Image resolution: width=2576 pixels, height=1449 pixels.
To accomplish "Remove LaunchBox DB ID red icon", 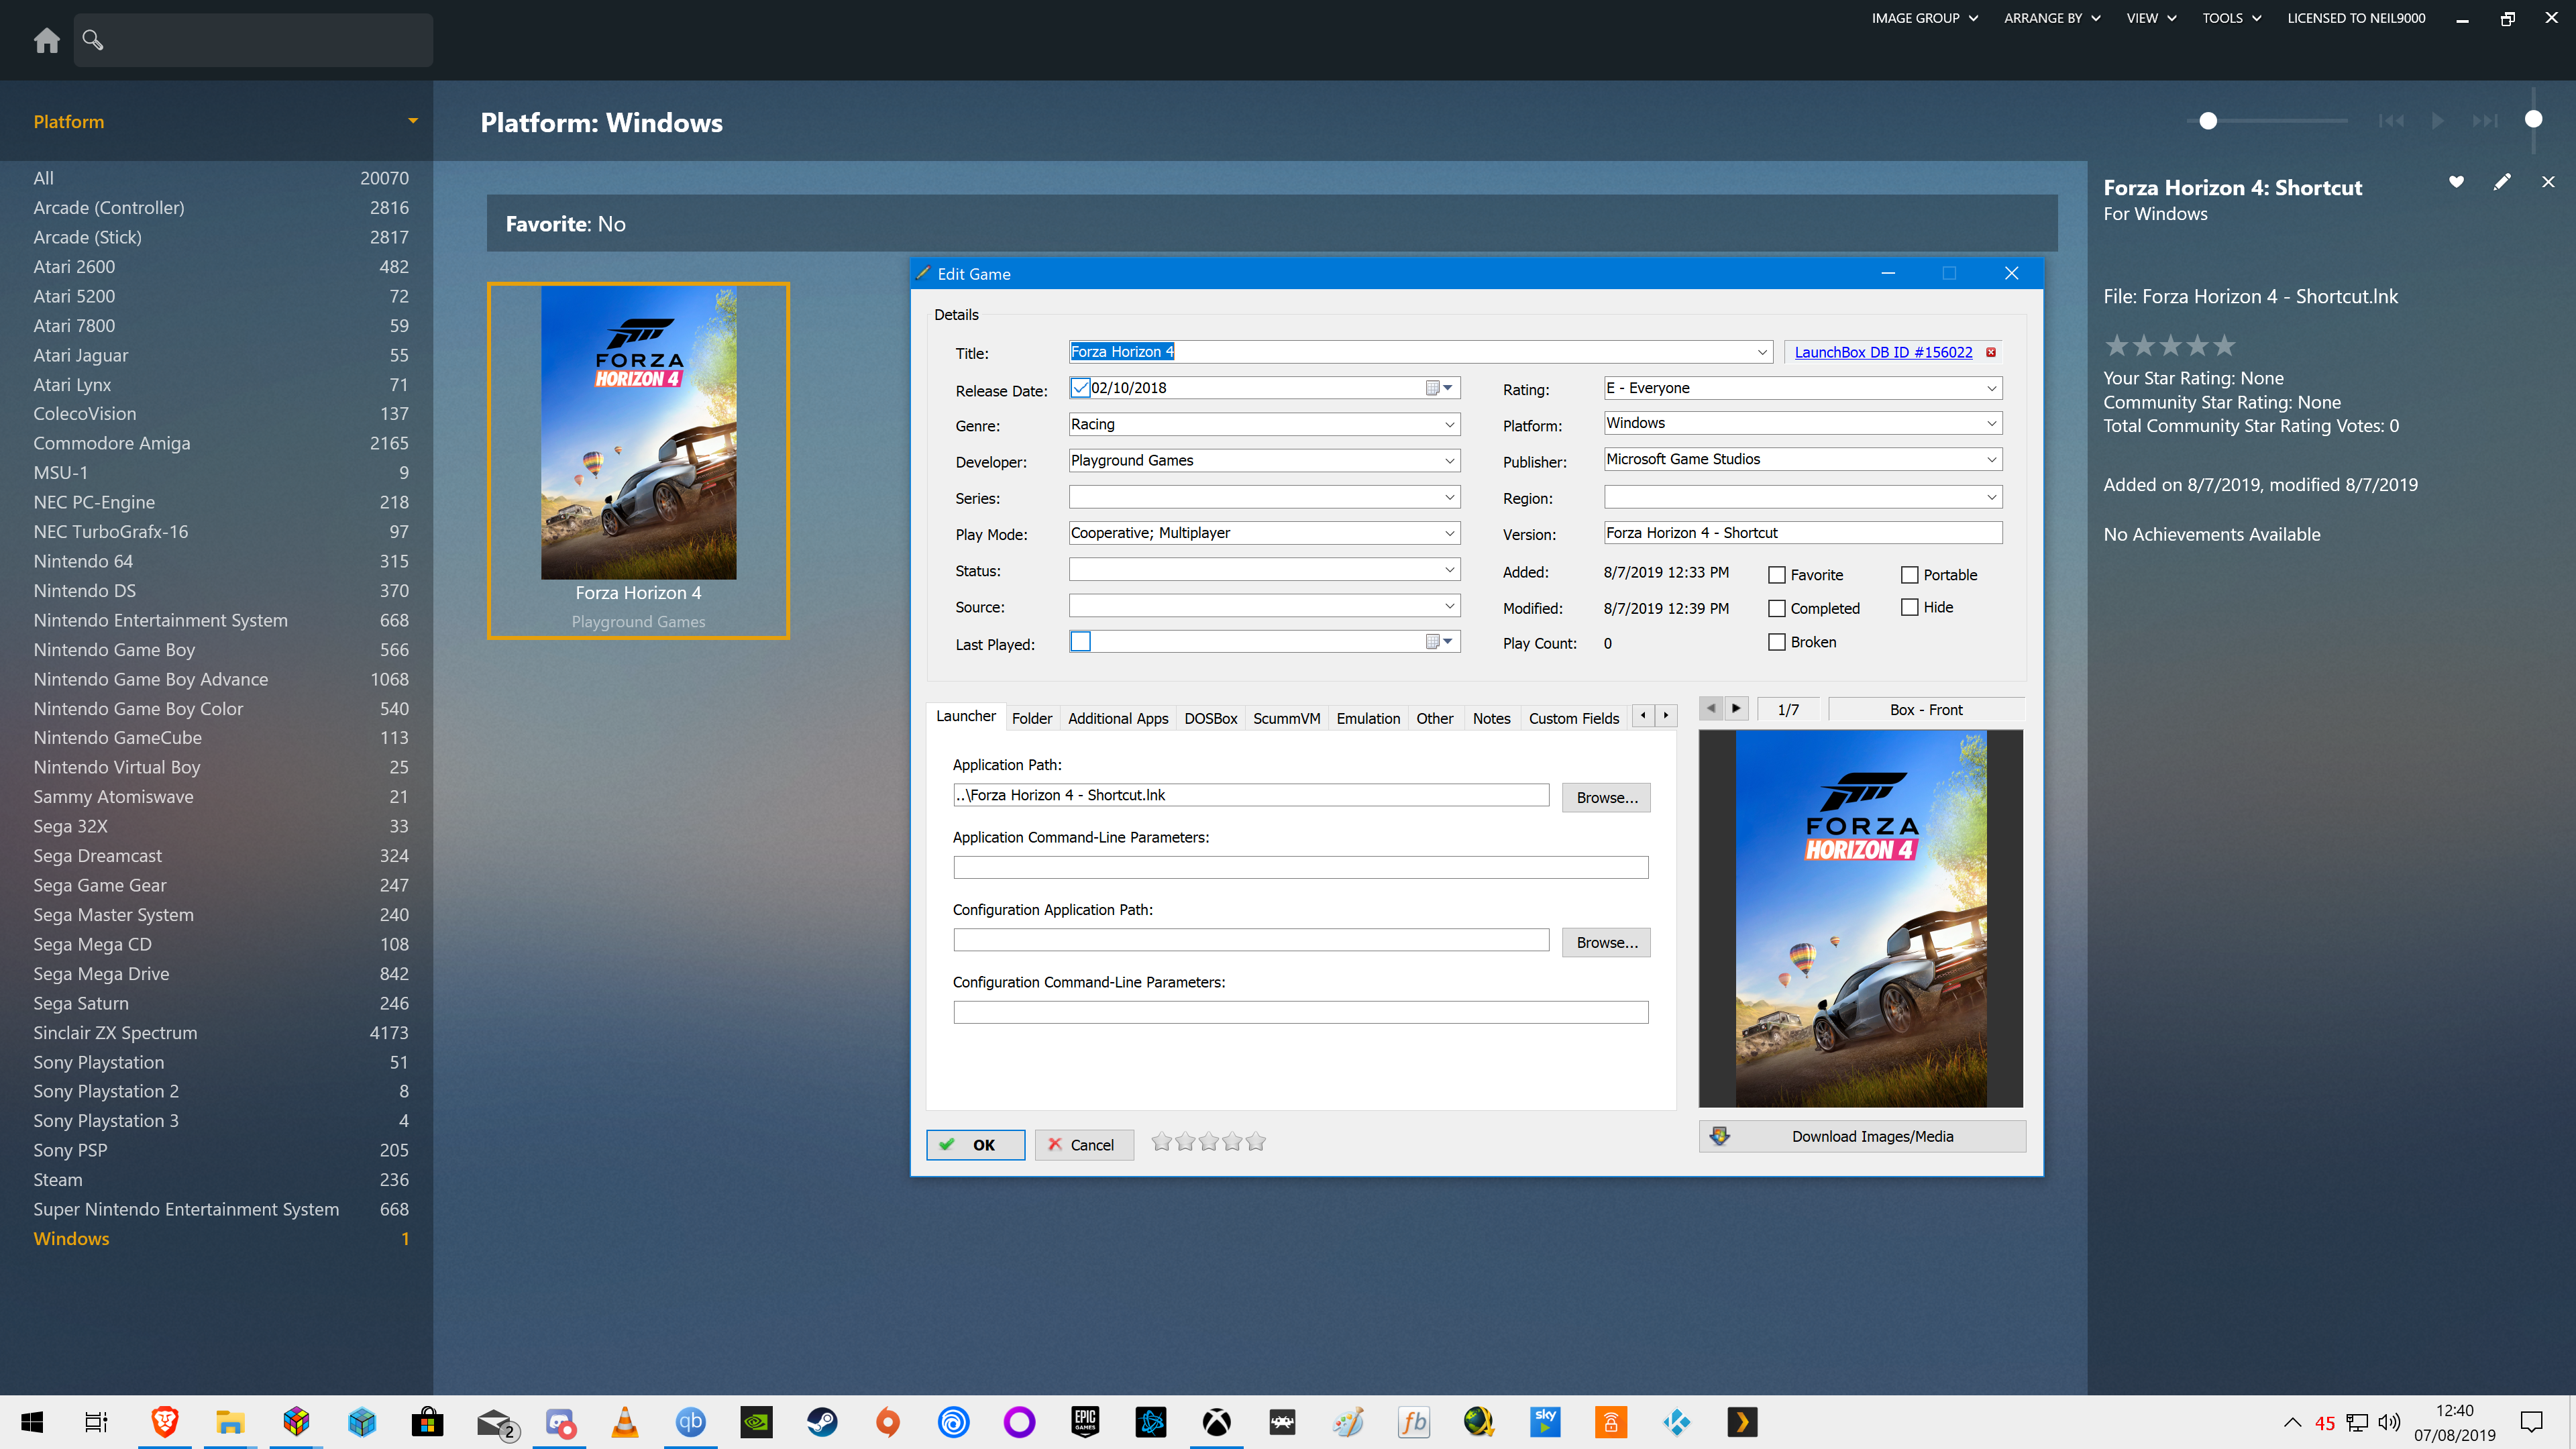I will pos(1991,352).
